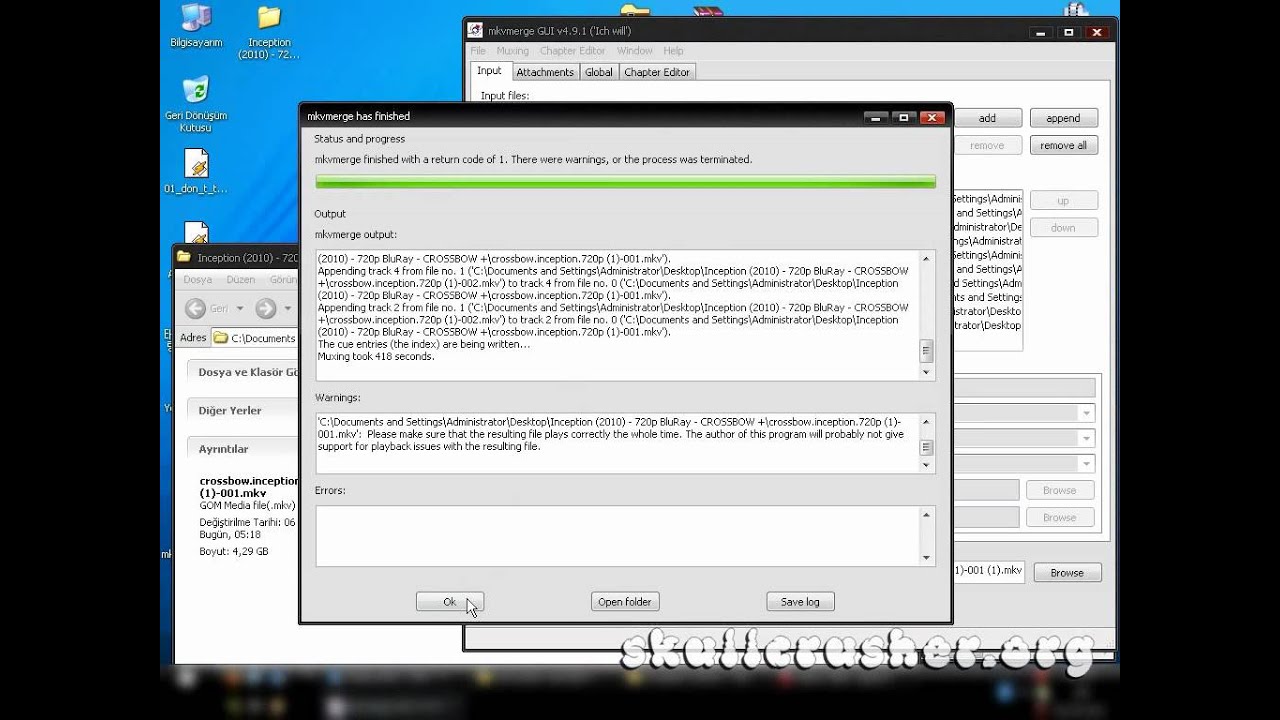Click the output filename field ending -001 (1).mkv
The image size is (1280, 720).
pos(988,571)
